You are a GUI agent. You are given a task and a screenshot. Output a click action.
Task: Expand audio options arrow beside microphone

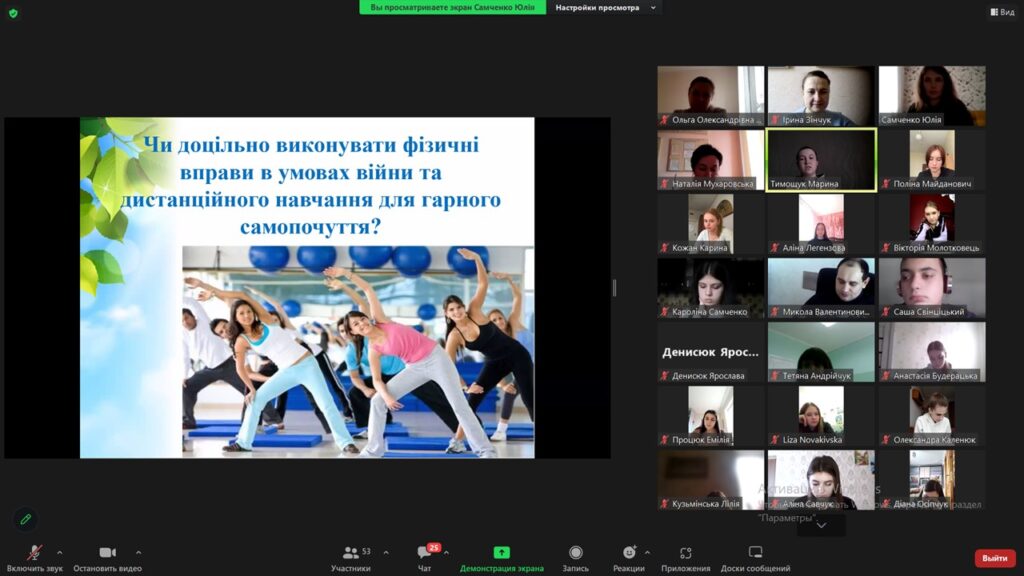(59, 552)
